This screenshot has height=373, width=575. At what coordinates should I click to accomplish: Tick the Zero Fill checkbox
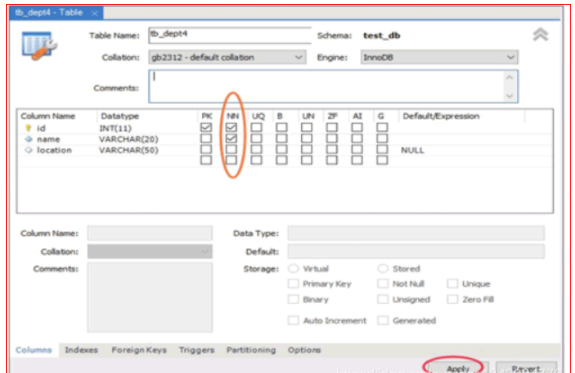(453, 299)
